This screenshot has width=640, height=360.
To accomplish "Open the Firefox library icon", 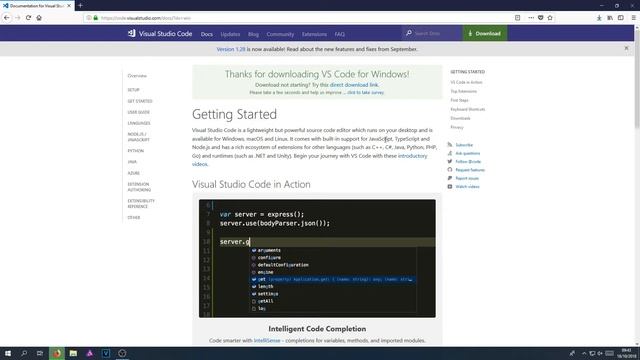I will tap(610, 18).
